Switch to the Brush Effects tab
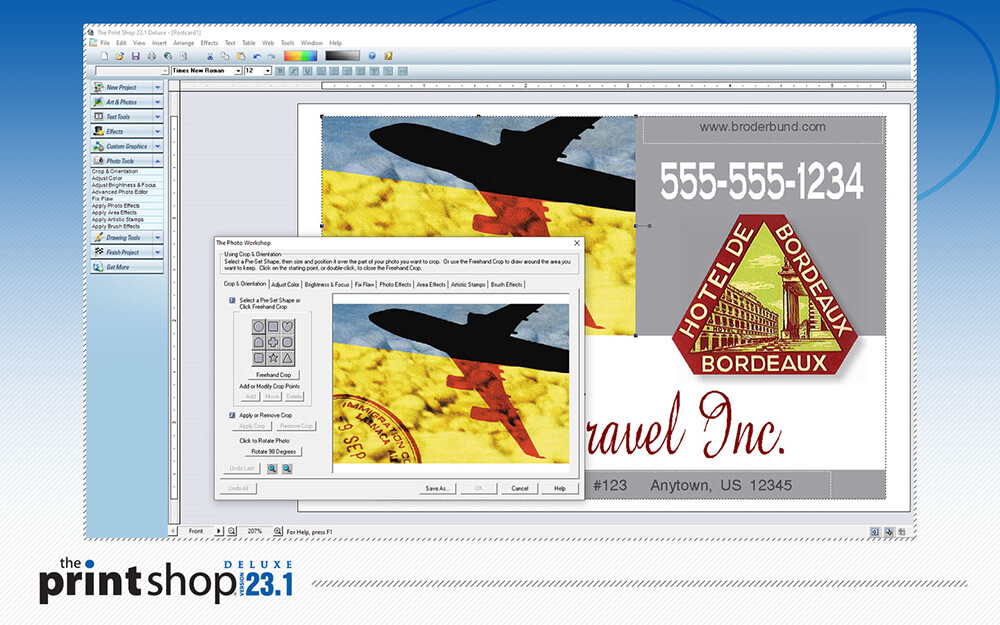The width and height of the screenshot is (1000, 625). [506, 284]
